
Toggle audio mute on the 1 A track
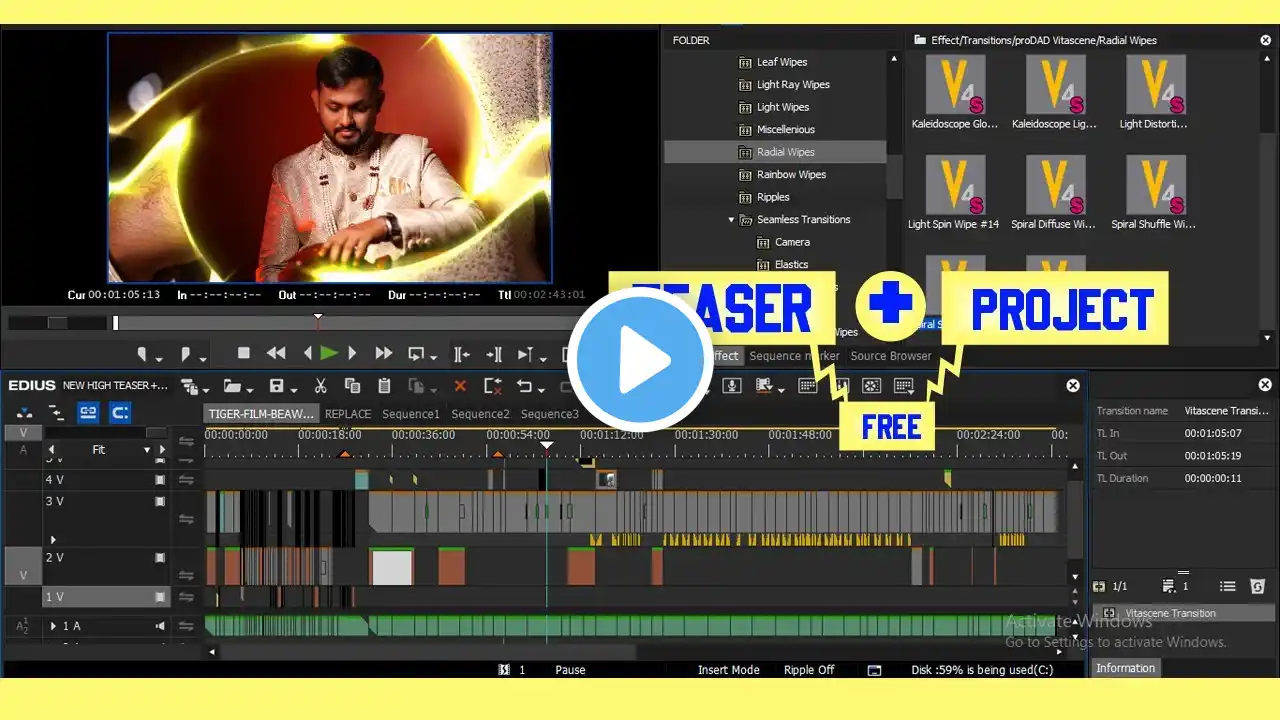point(160,626)
